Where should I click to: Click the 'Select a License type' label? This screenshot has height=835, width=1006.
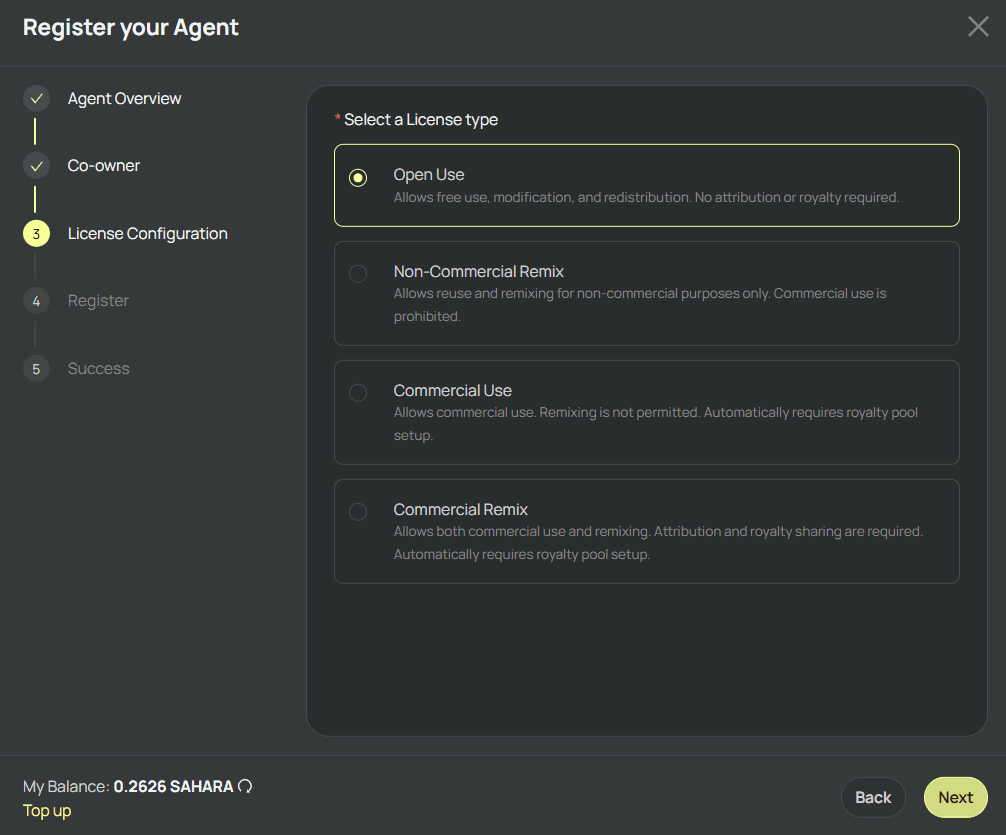click(x=421, y=119)
